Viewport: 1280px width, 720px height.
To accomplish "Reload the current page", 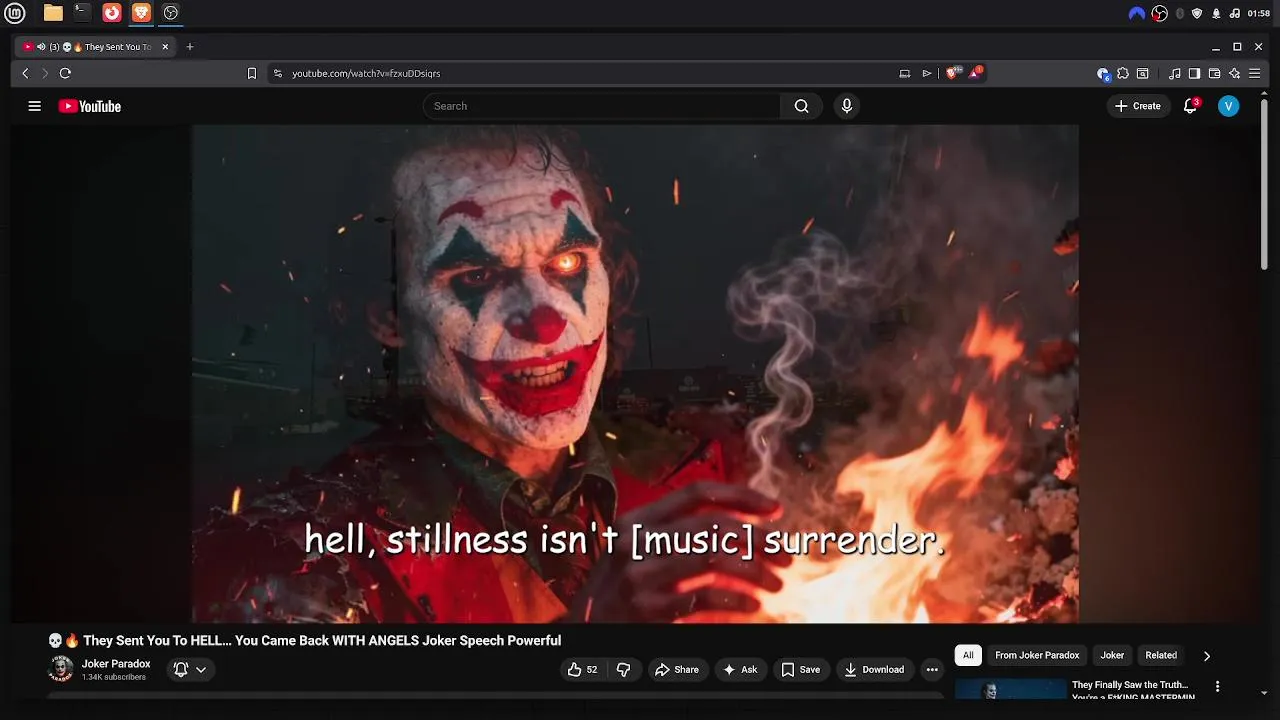I will 65,73.
